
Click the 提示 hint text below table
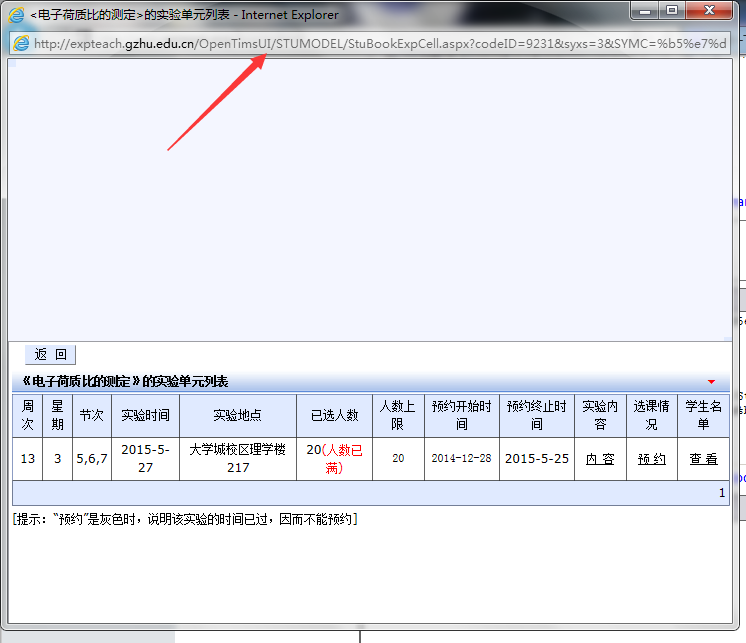click(x=185, y=519)
